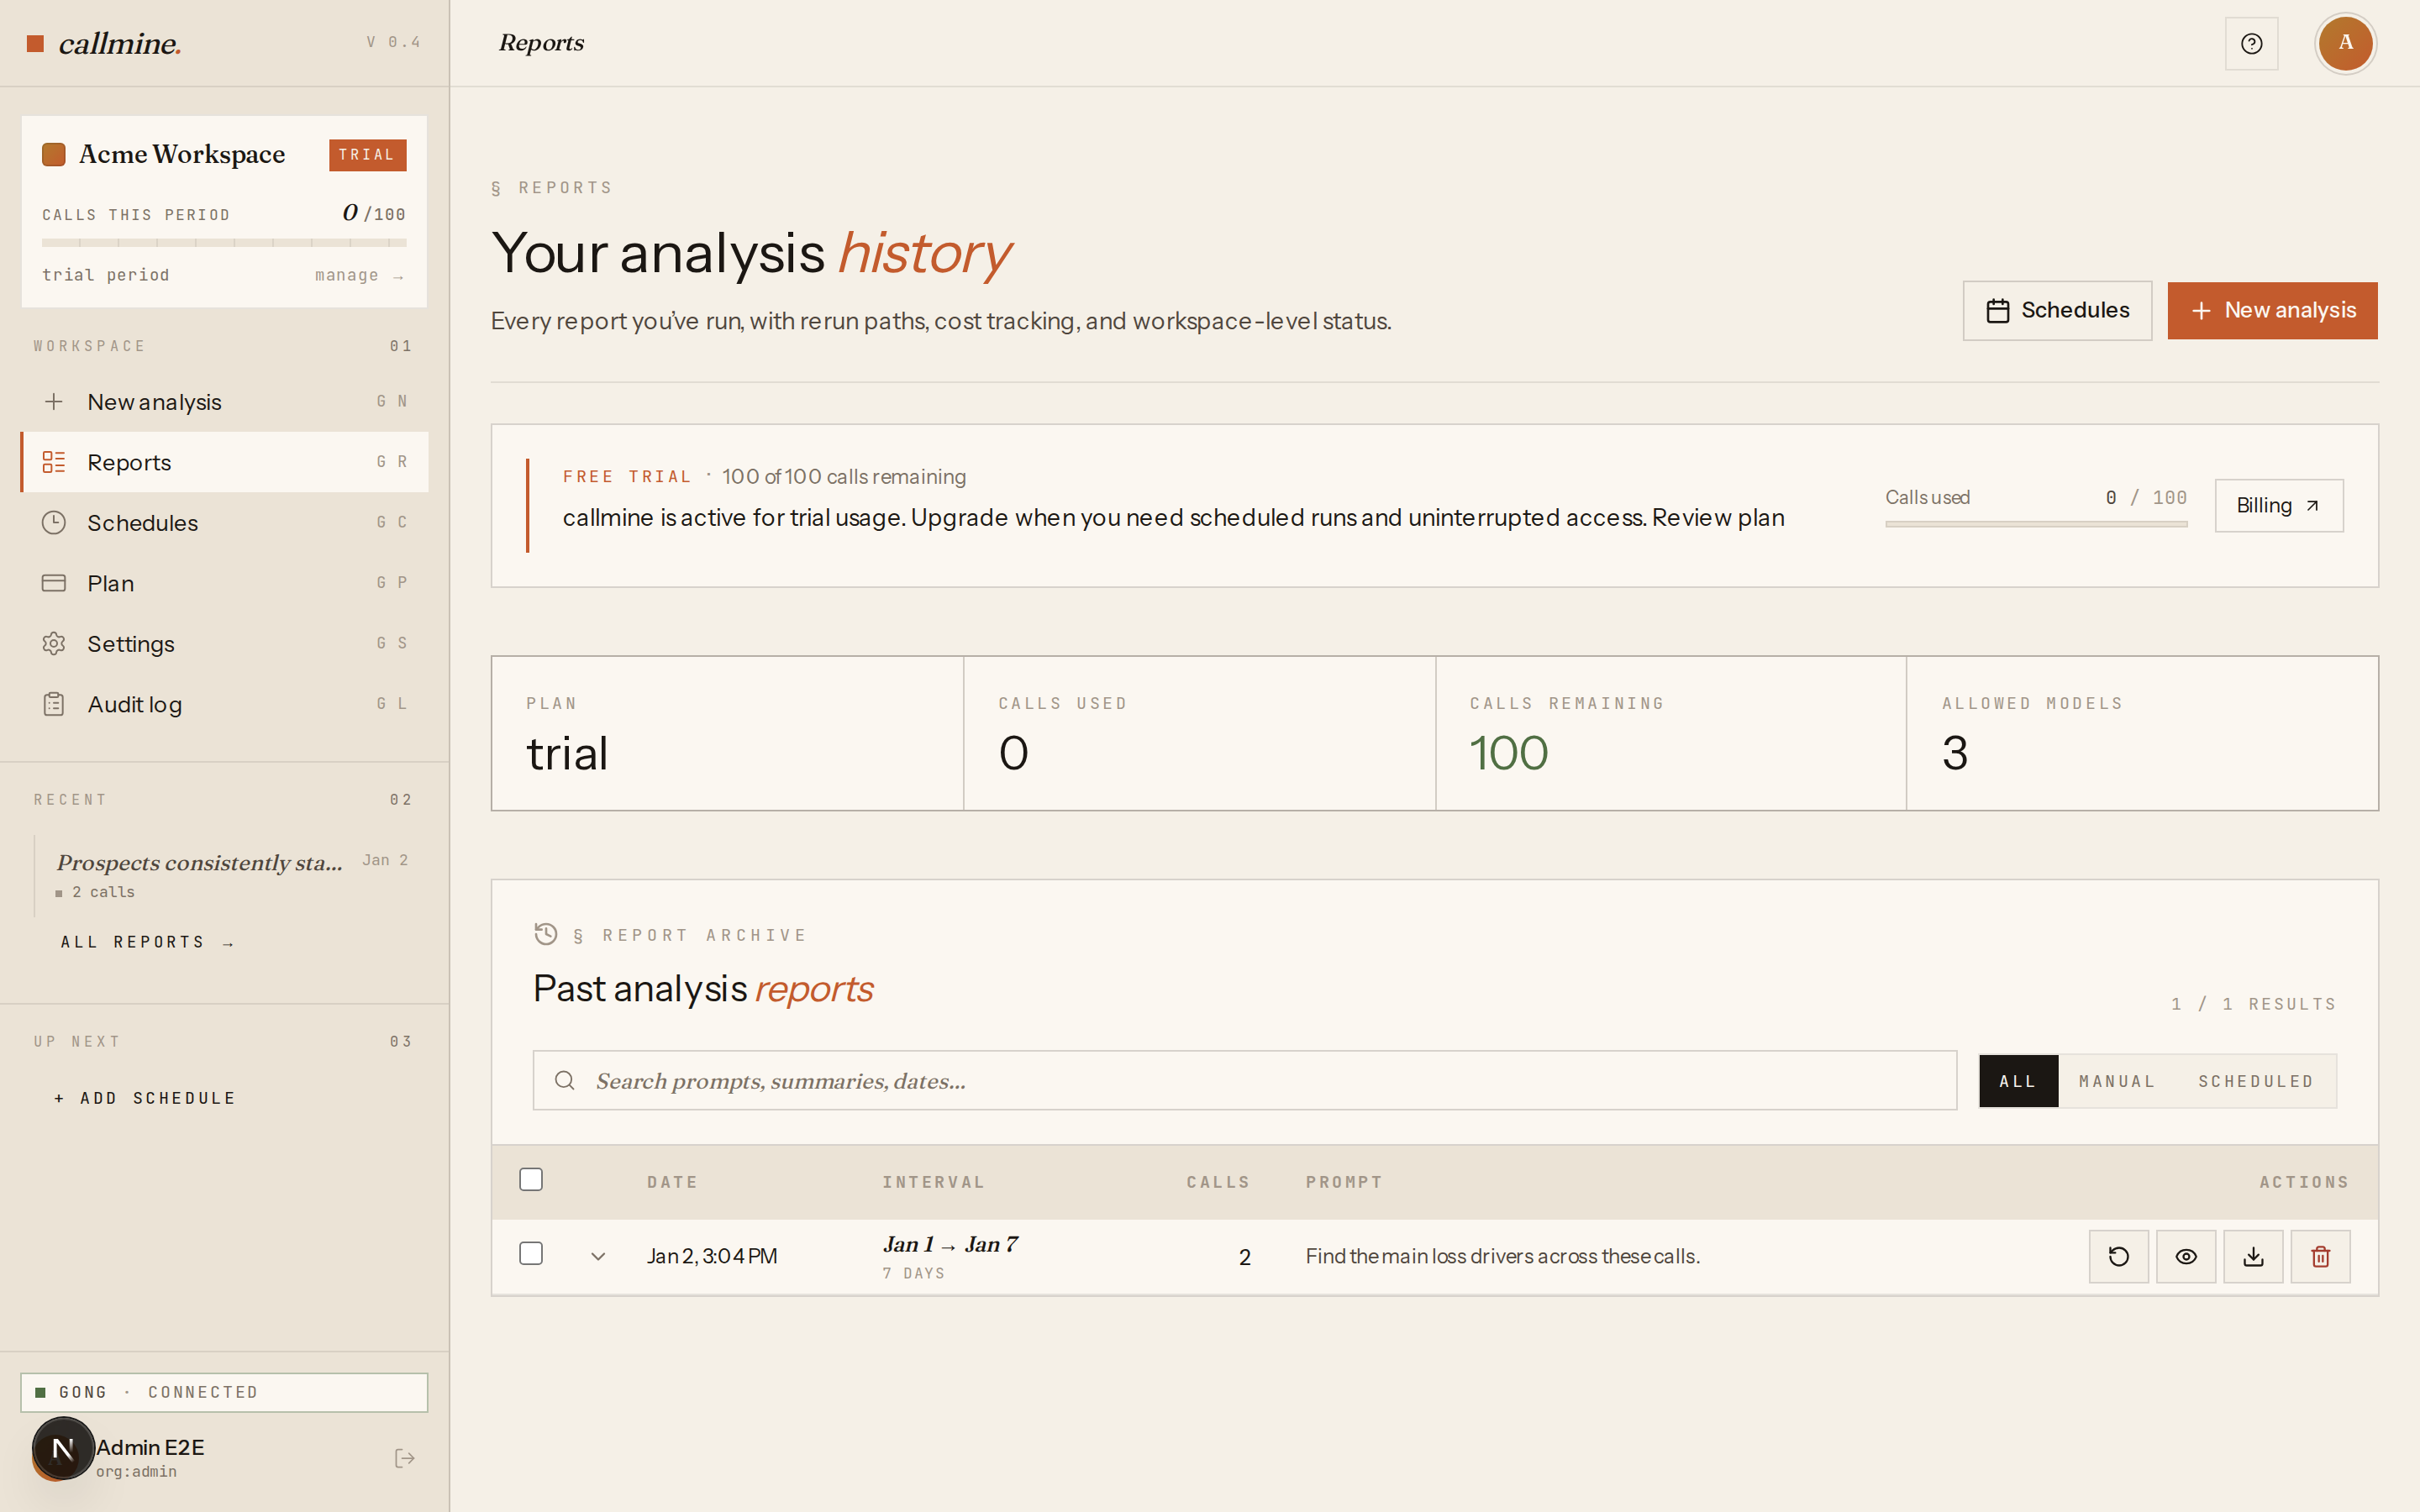Click the TRIAL badge on workspace card

click(367, 155)
